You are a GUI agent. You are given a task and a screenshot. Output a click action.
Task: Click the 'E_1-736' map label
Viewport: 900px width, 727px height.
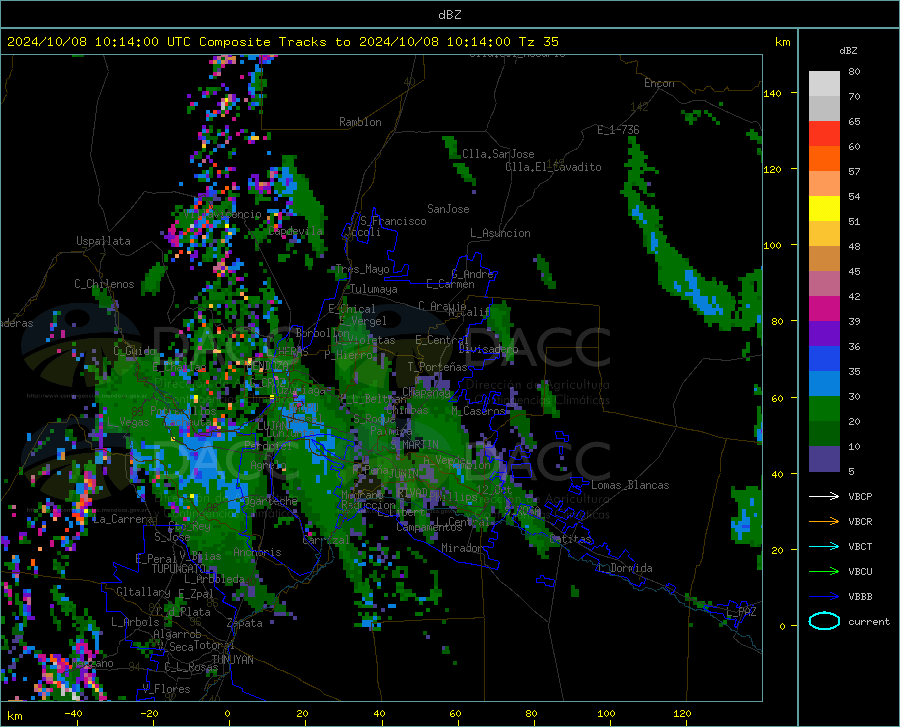pos(618,130)
